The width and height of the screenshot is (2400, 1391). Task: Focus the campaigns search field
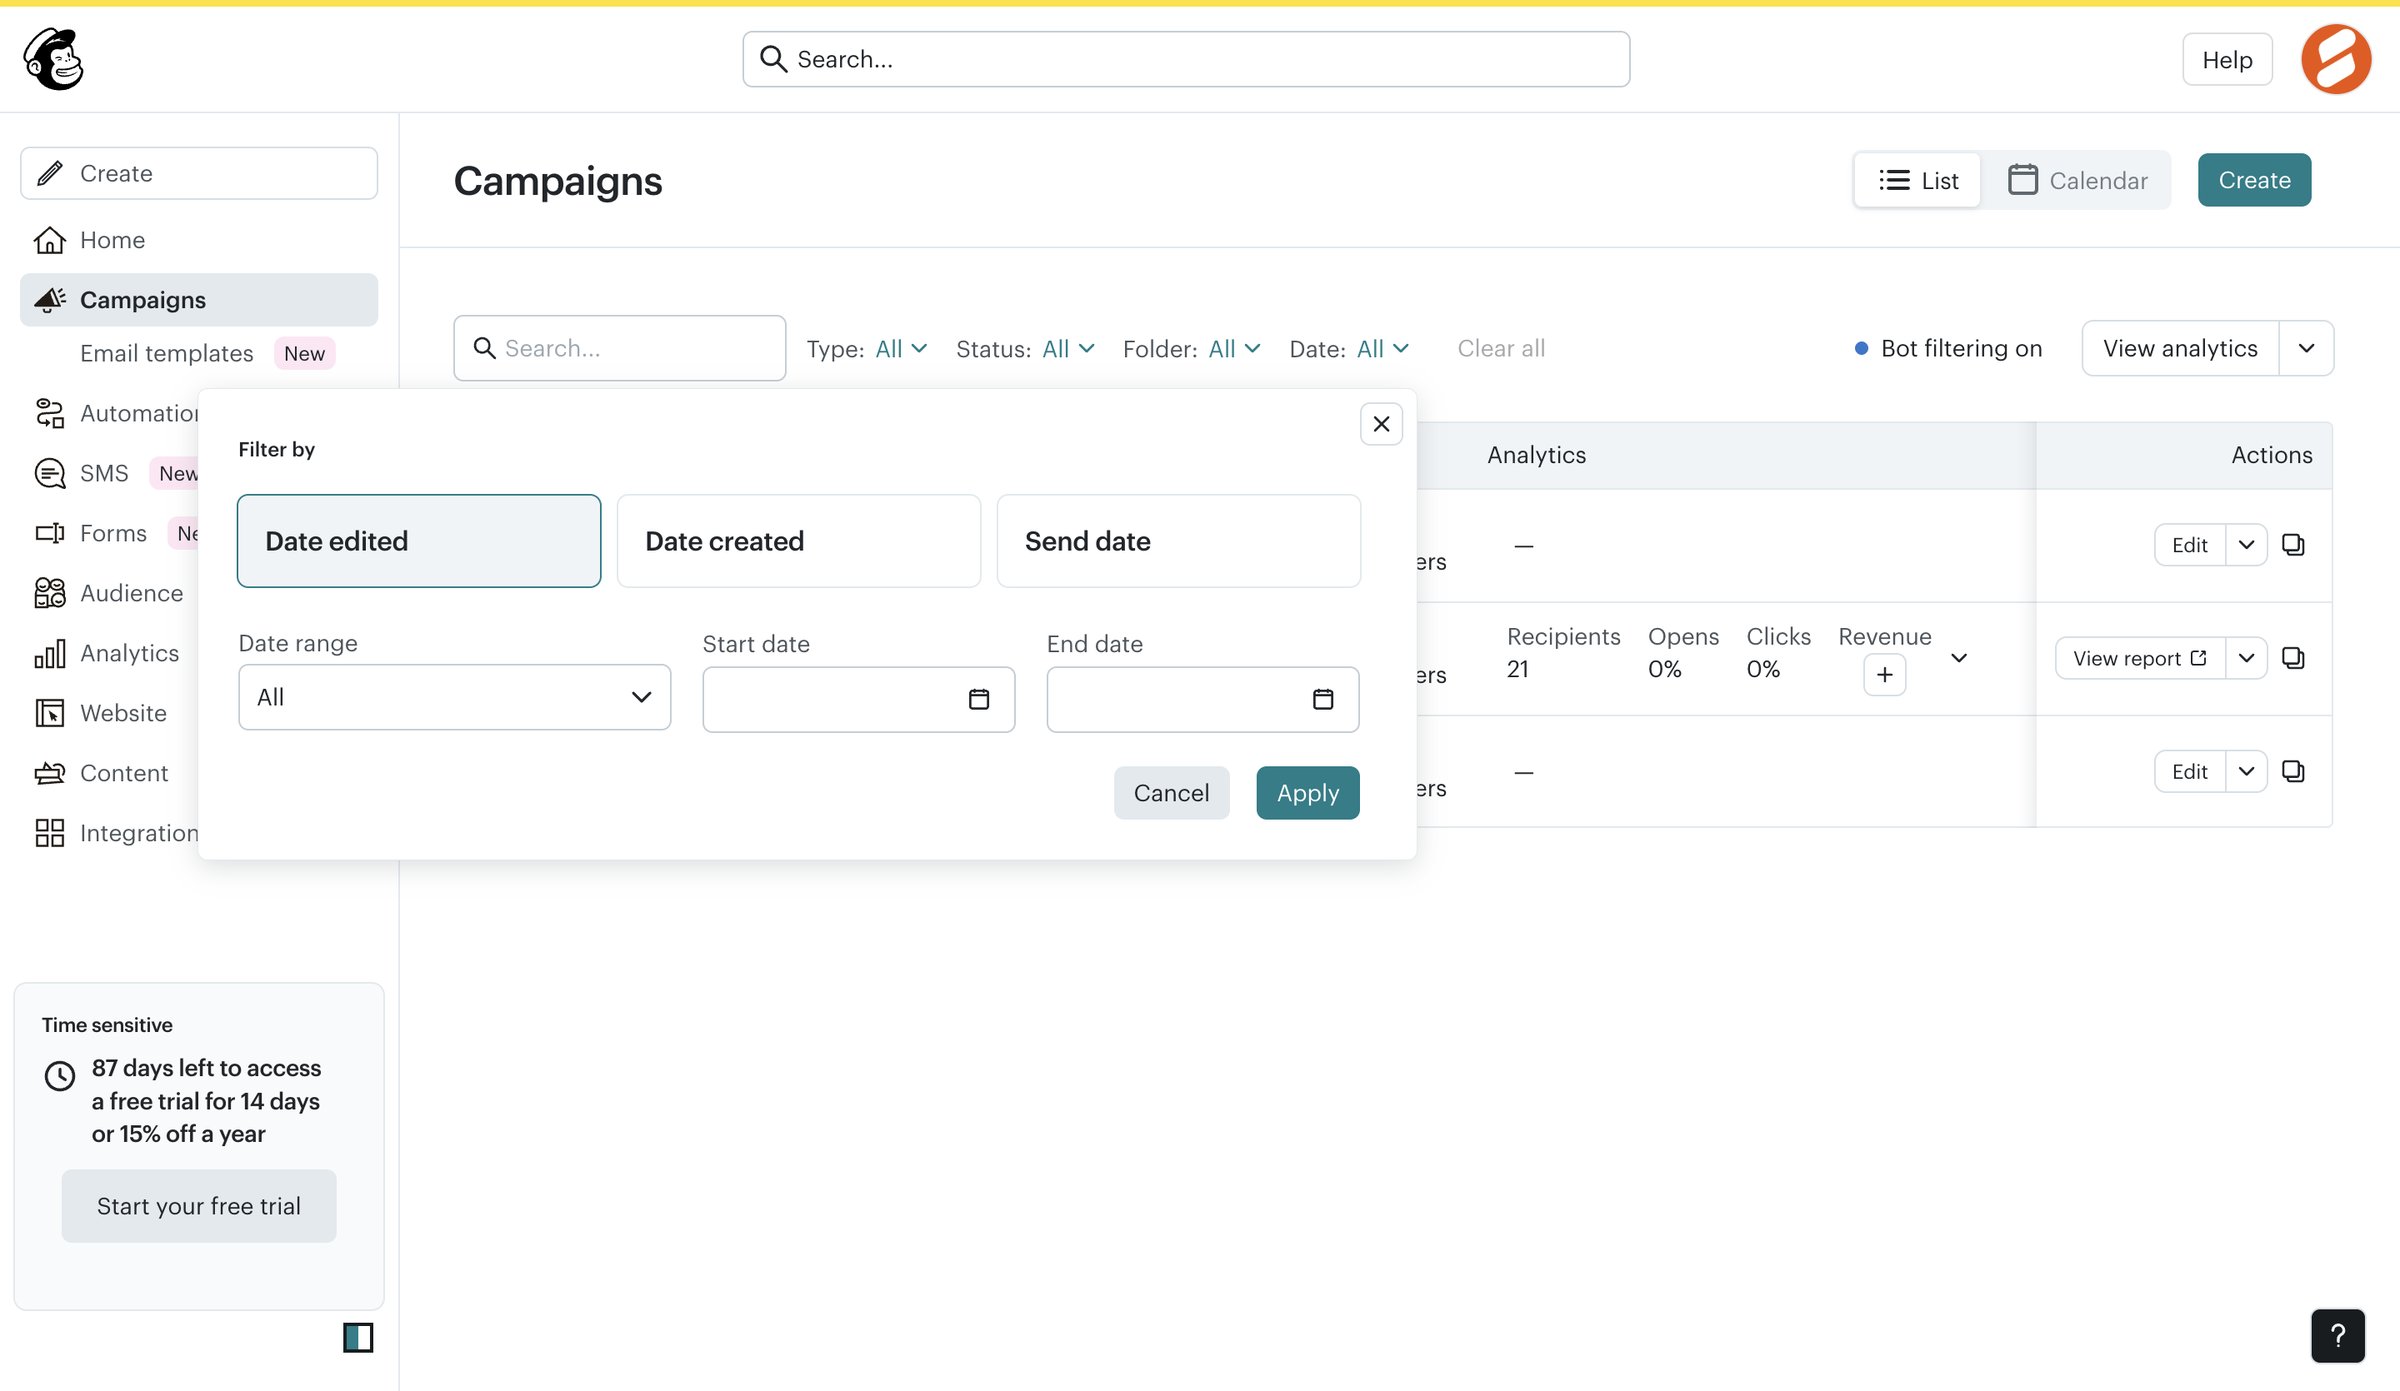tap(620, 348)
